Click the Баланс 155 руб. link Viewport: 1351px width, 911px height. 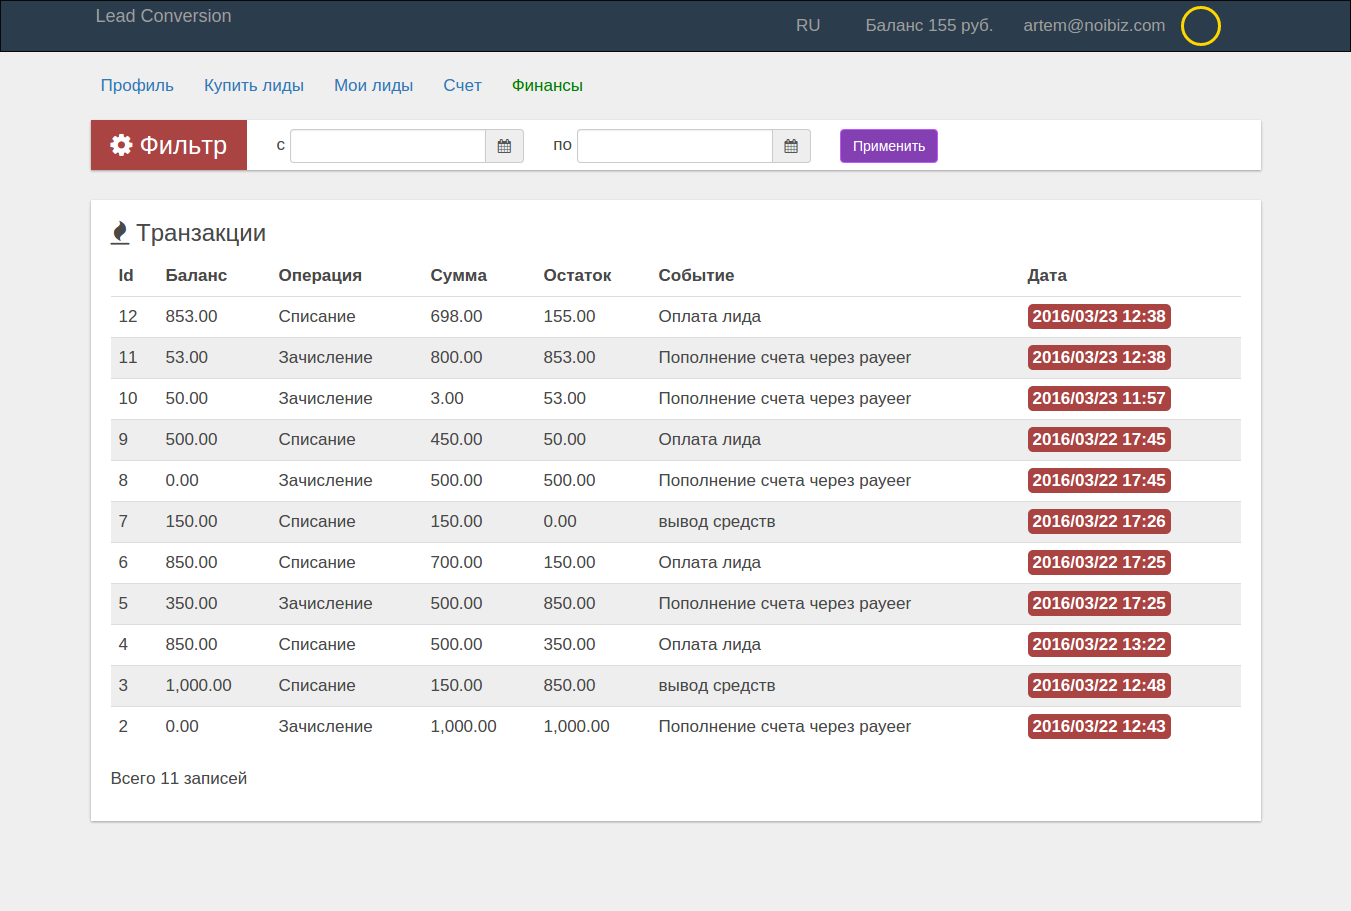[929, 26]
